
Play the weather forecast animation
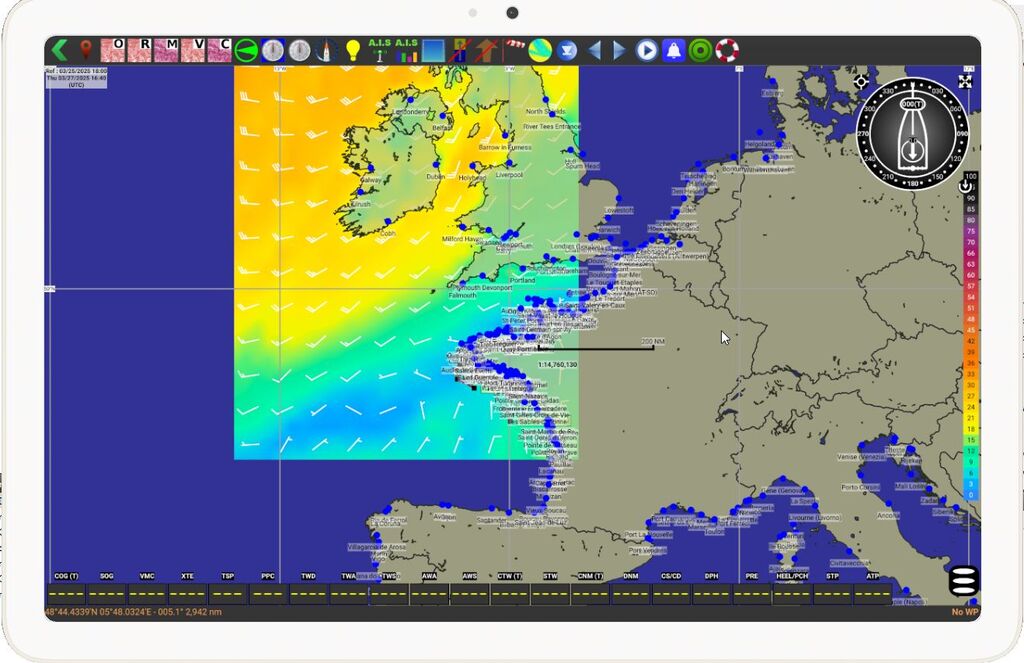tap(647, 50)
